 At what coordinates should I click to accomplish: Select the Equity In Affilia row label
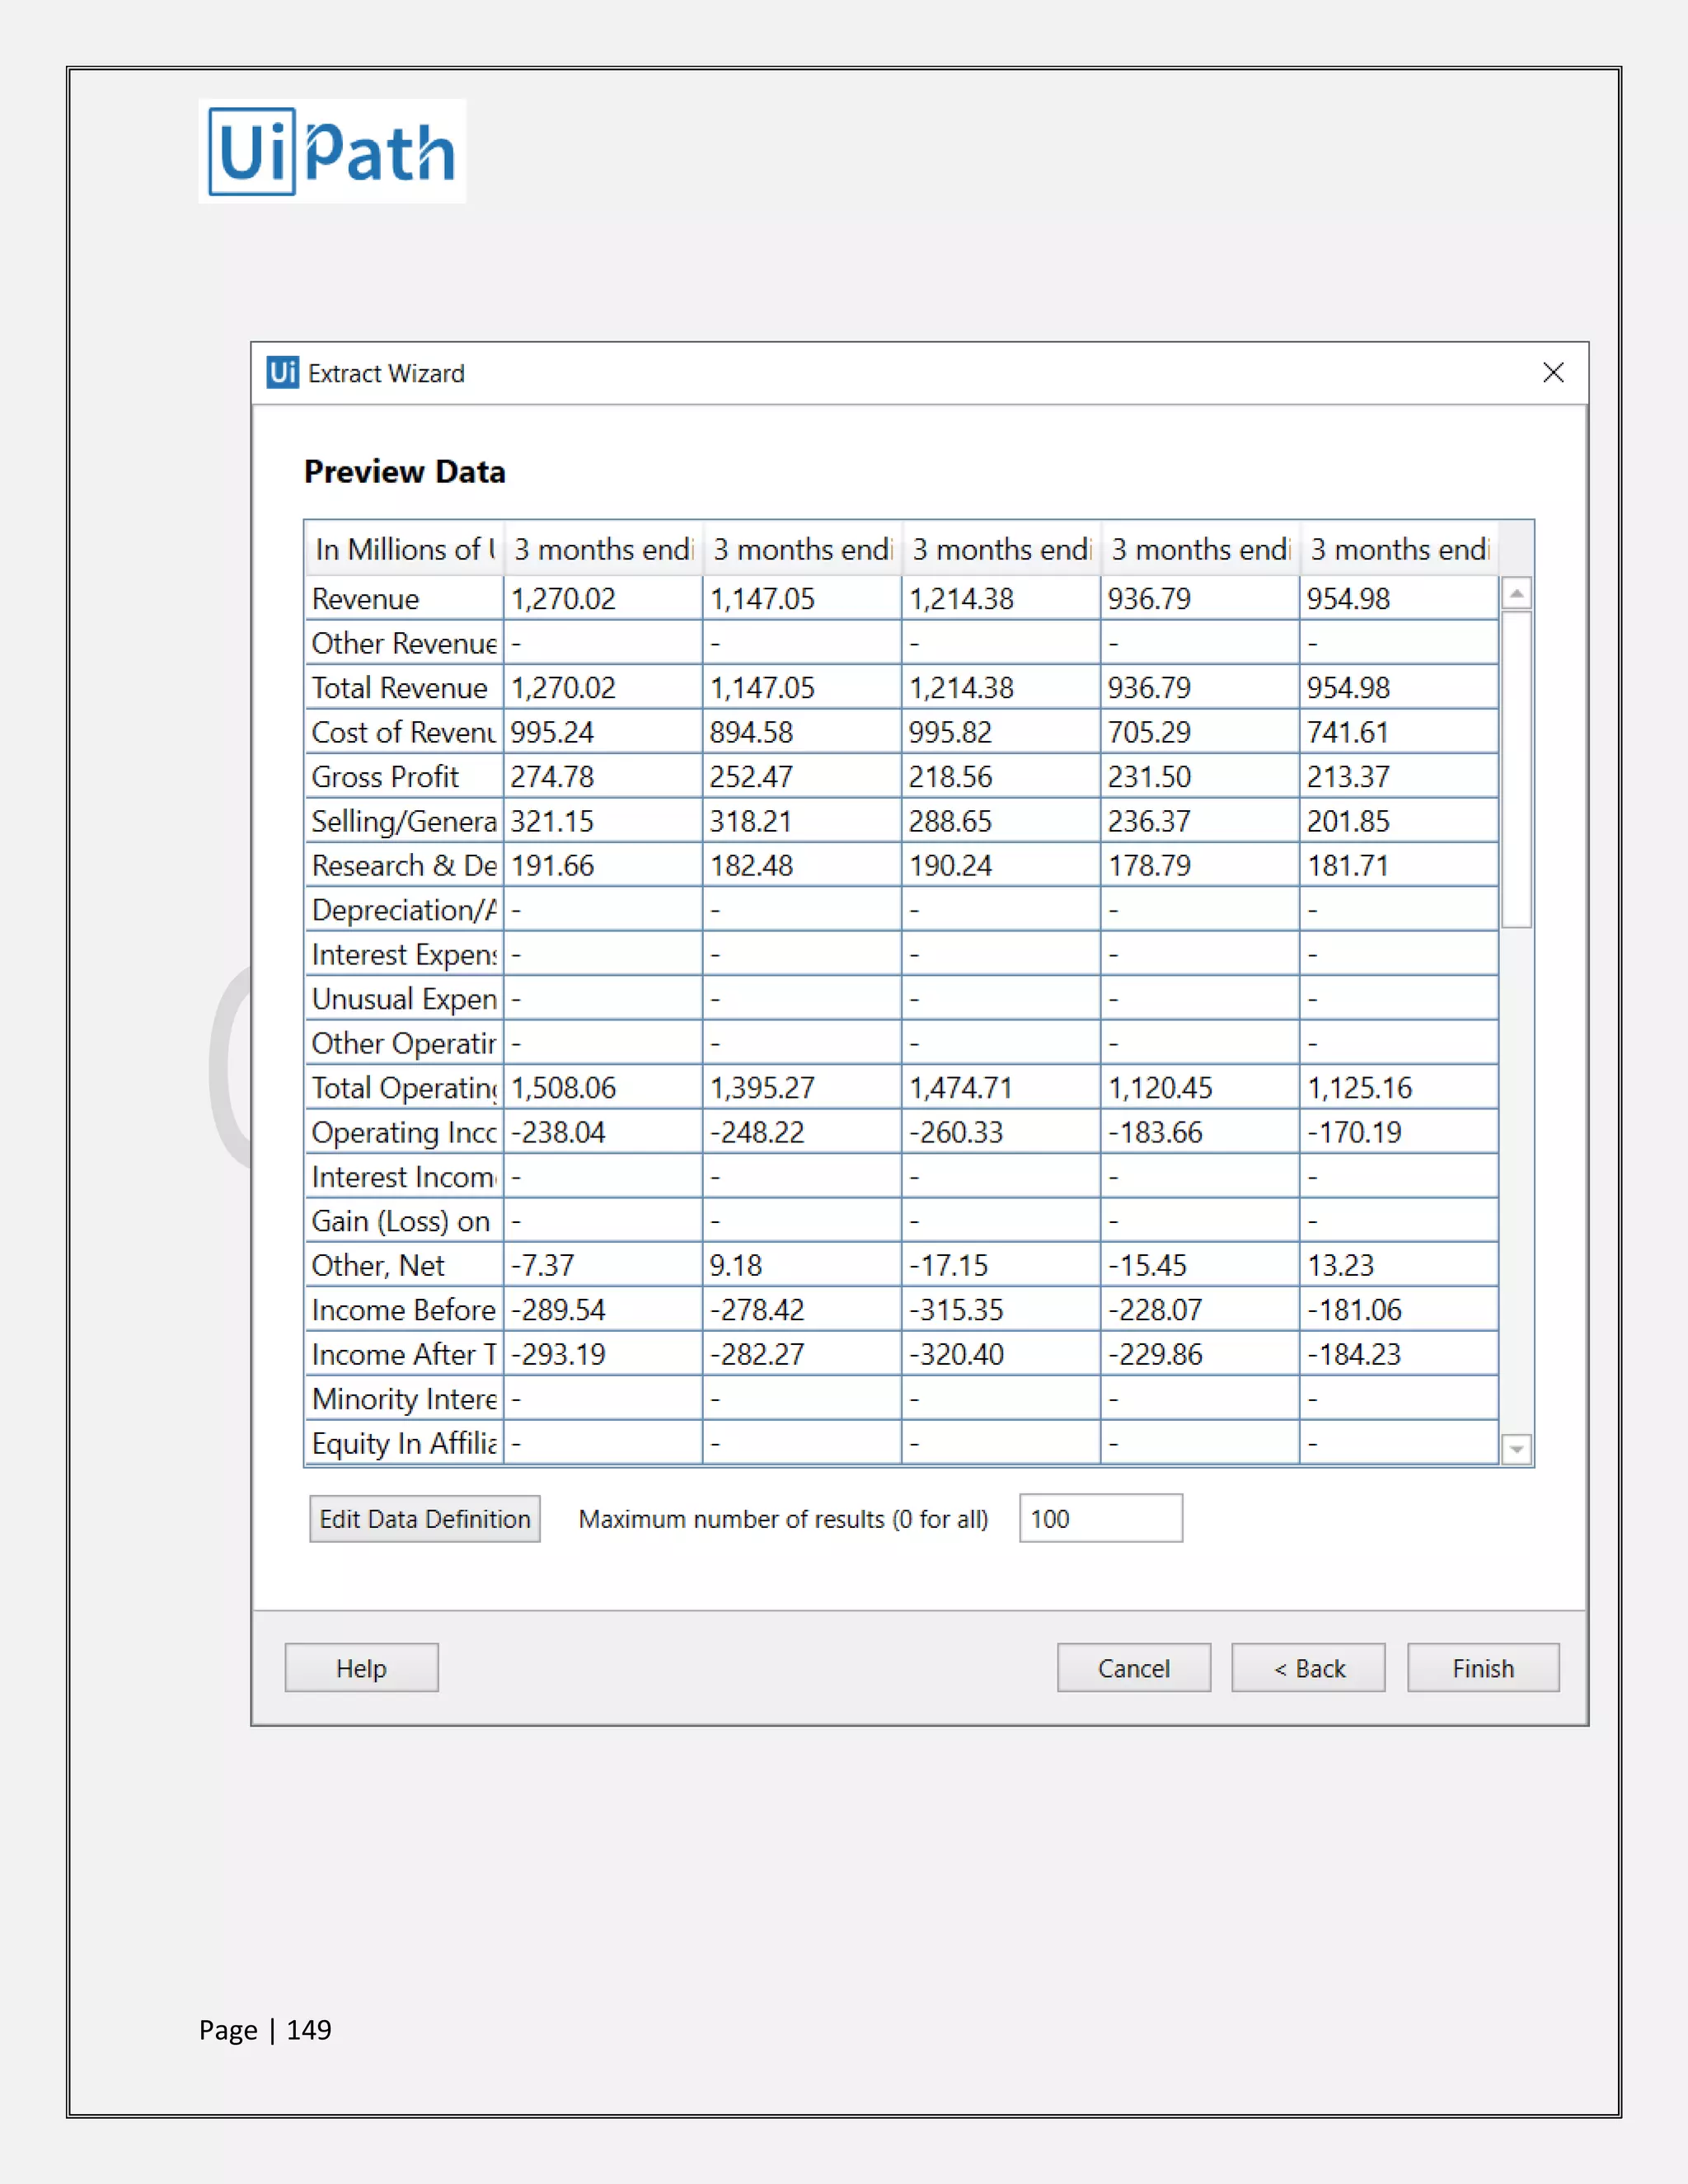pyautogui.click(x=404, y=1443)
